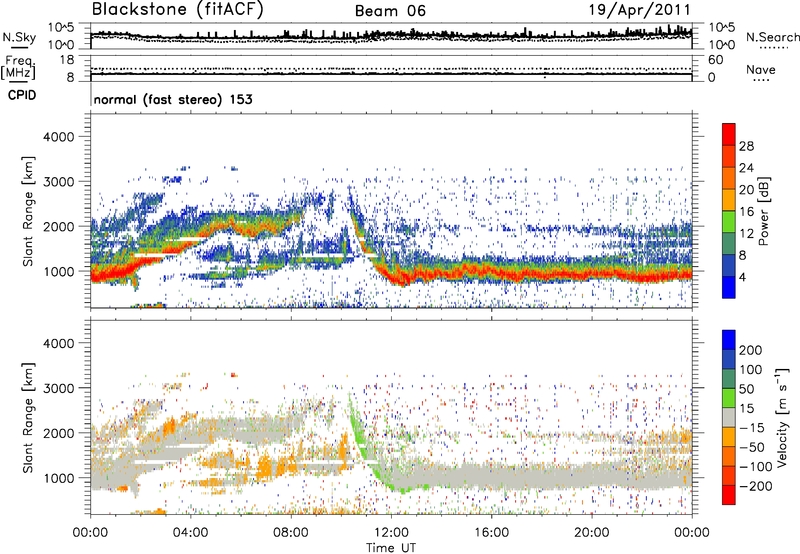Click the 'Time UT' axis label

tap(391, 548)
